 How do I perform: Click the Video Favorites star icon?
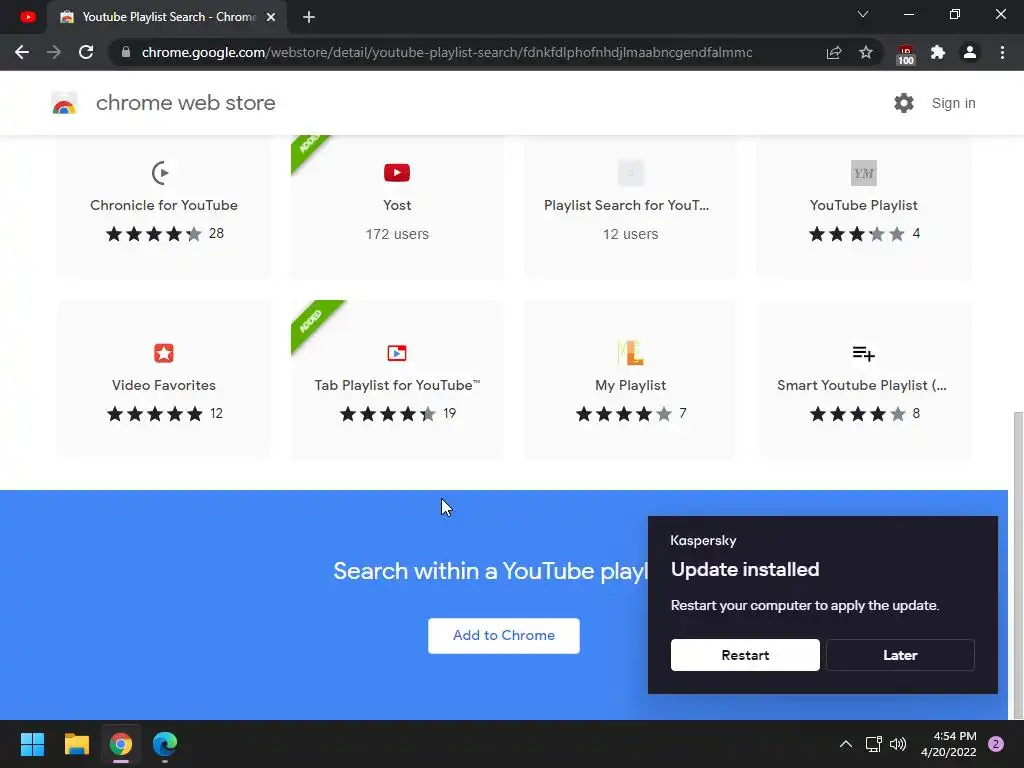[x=163, y=353]
